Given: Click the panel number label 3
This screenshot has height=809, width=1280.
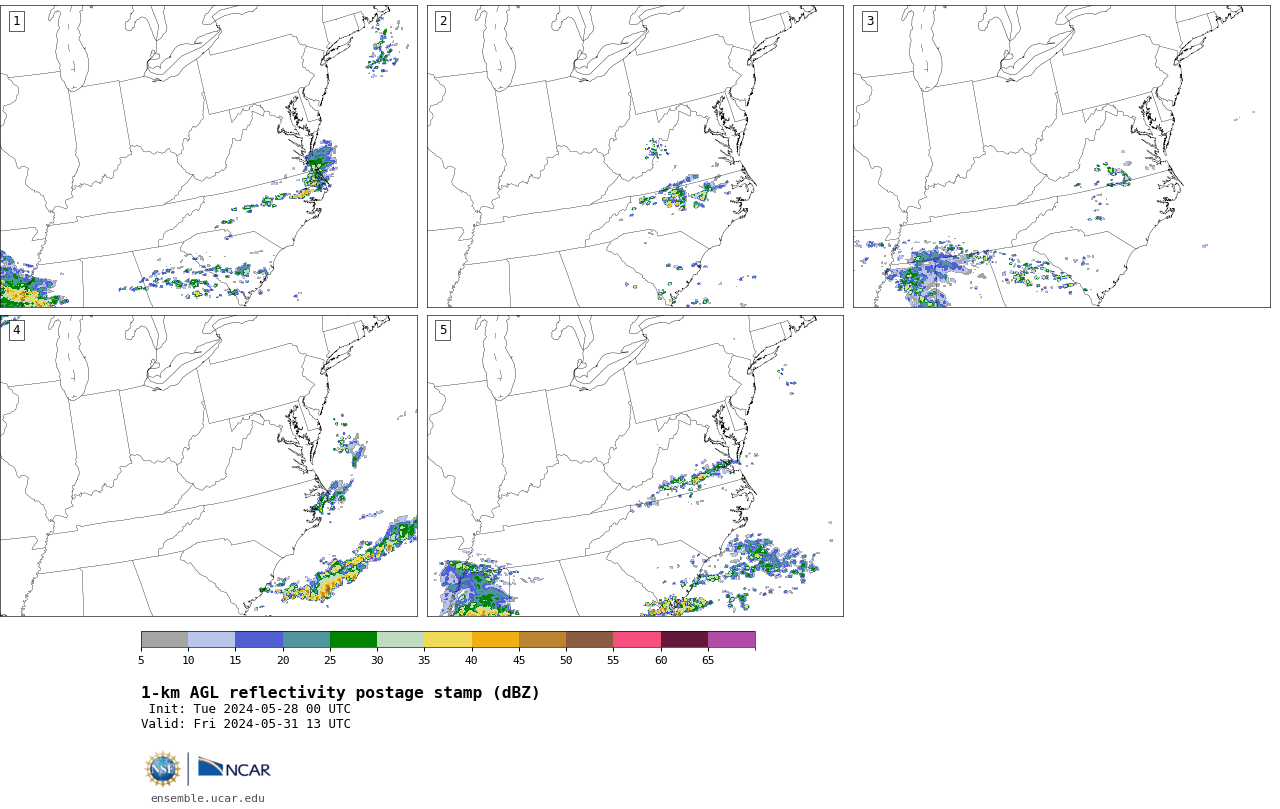Looking at the screenshot, I should tap(869, 21).
